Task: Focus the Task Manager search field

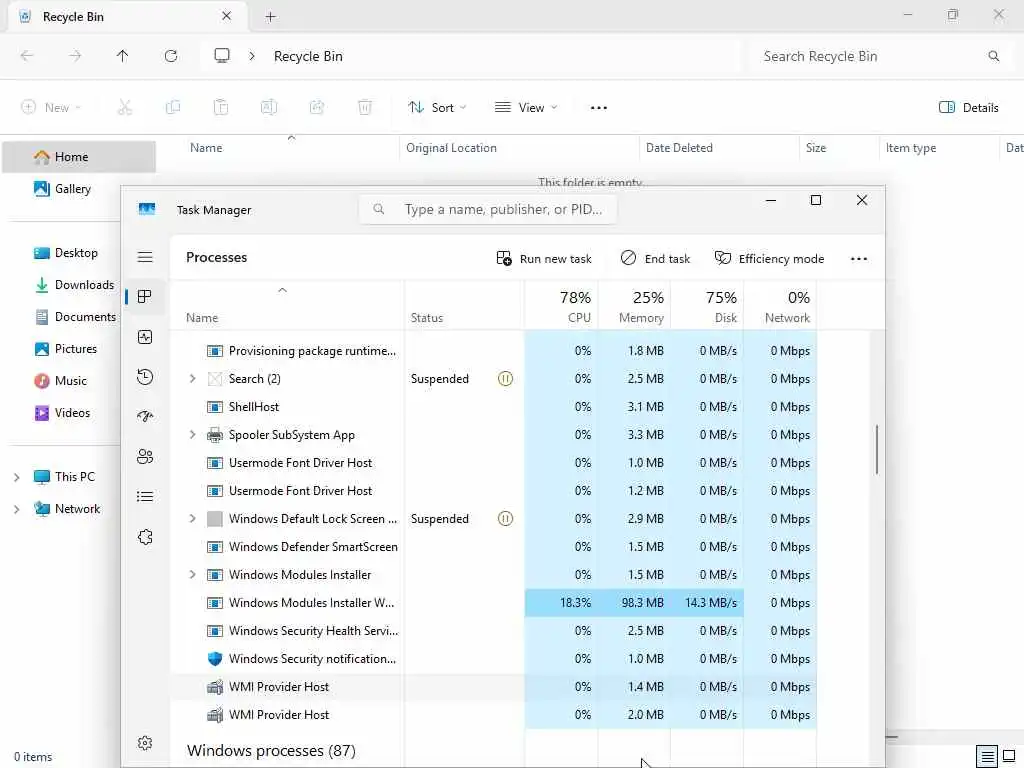Action: pos(488,210)
